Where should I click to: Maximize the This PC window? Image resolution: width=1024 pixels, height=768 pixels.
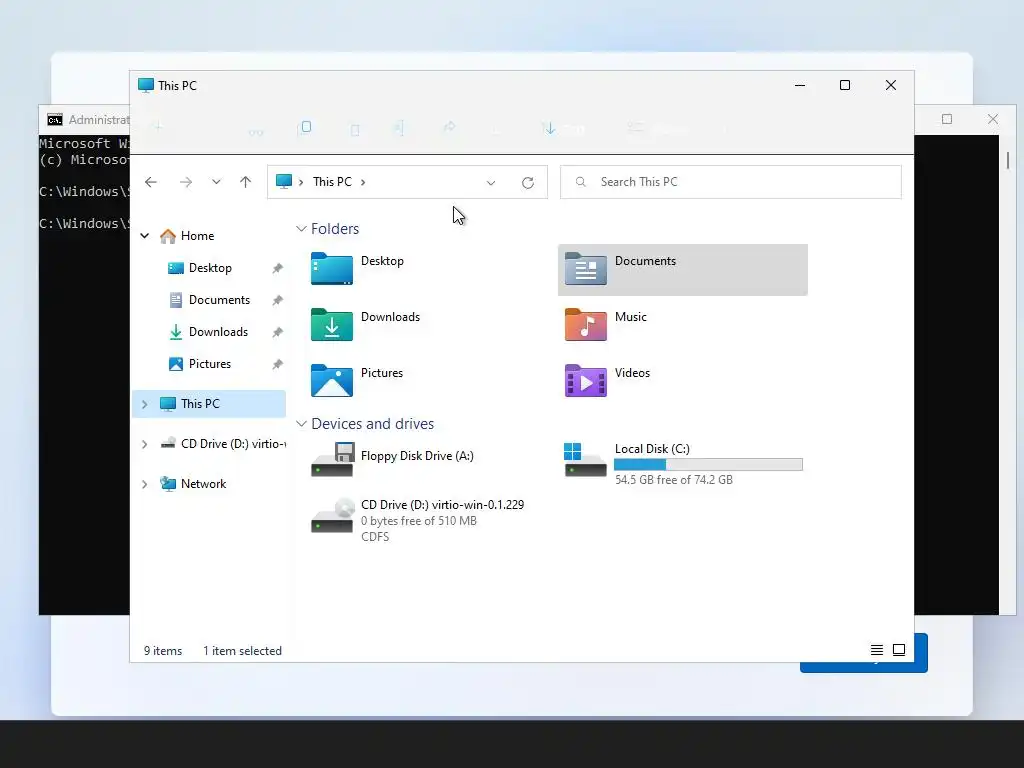(845, 86)
